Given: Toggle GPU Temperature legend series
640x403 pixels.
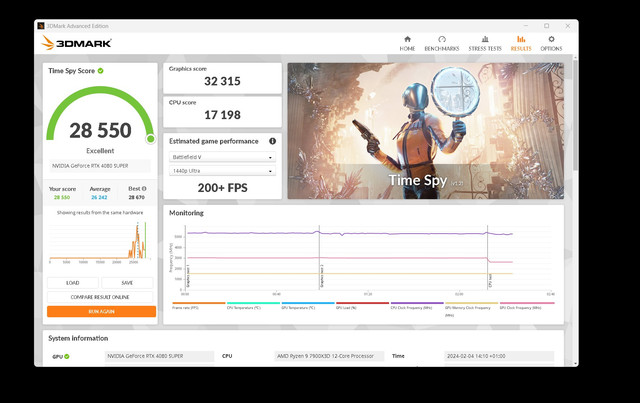Looking at the screenshot, I should [x=308, y=305].
